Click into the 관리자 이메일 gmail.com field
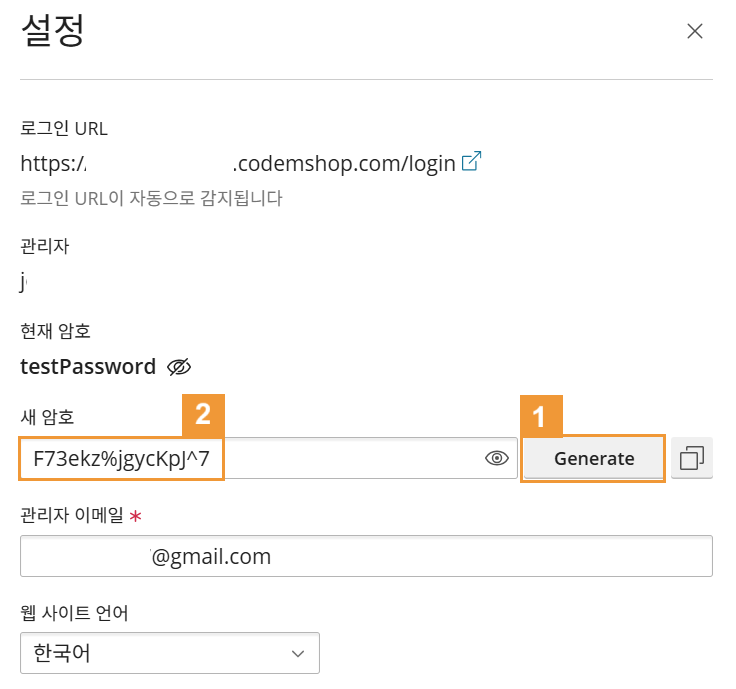Viewport: 736px width, 689px height. pyautogui.click(x=365, y=556)
